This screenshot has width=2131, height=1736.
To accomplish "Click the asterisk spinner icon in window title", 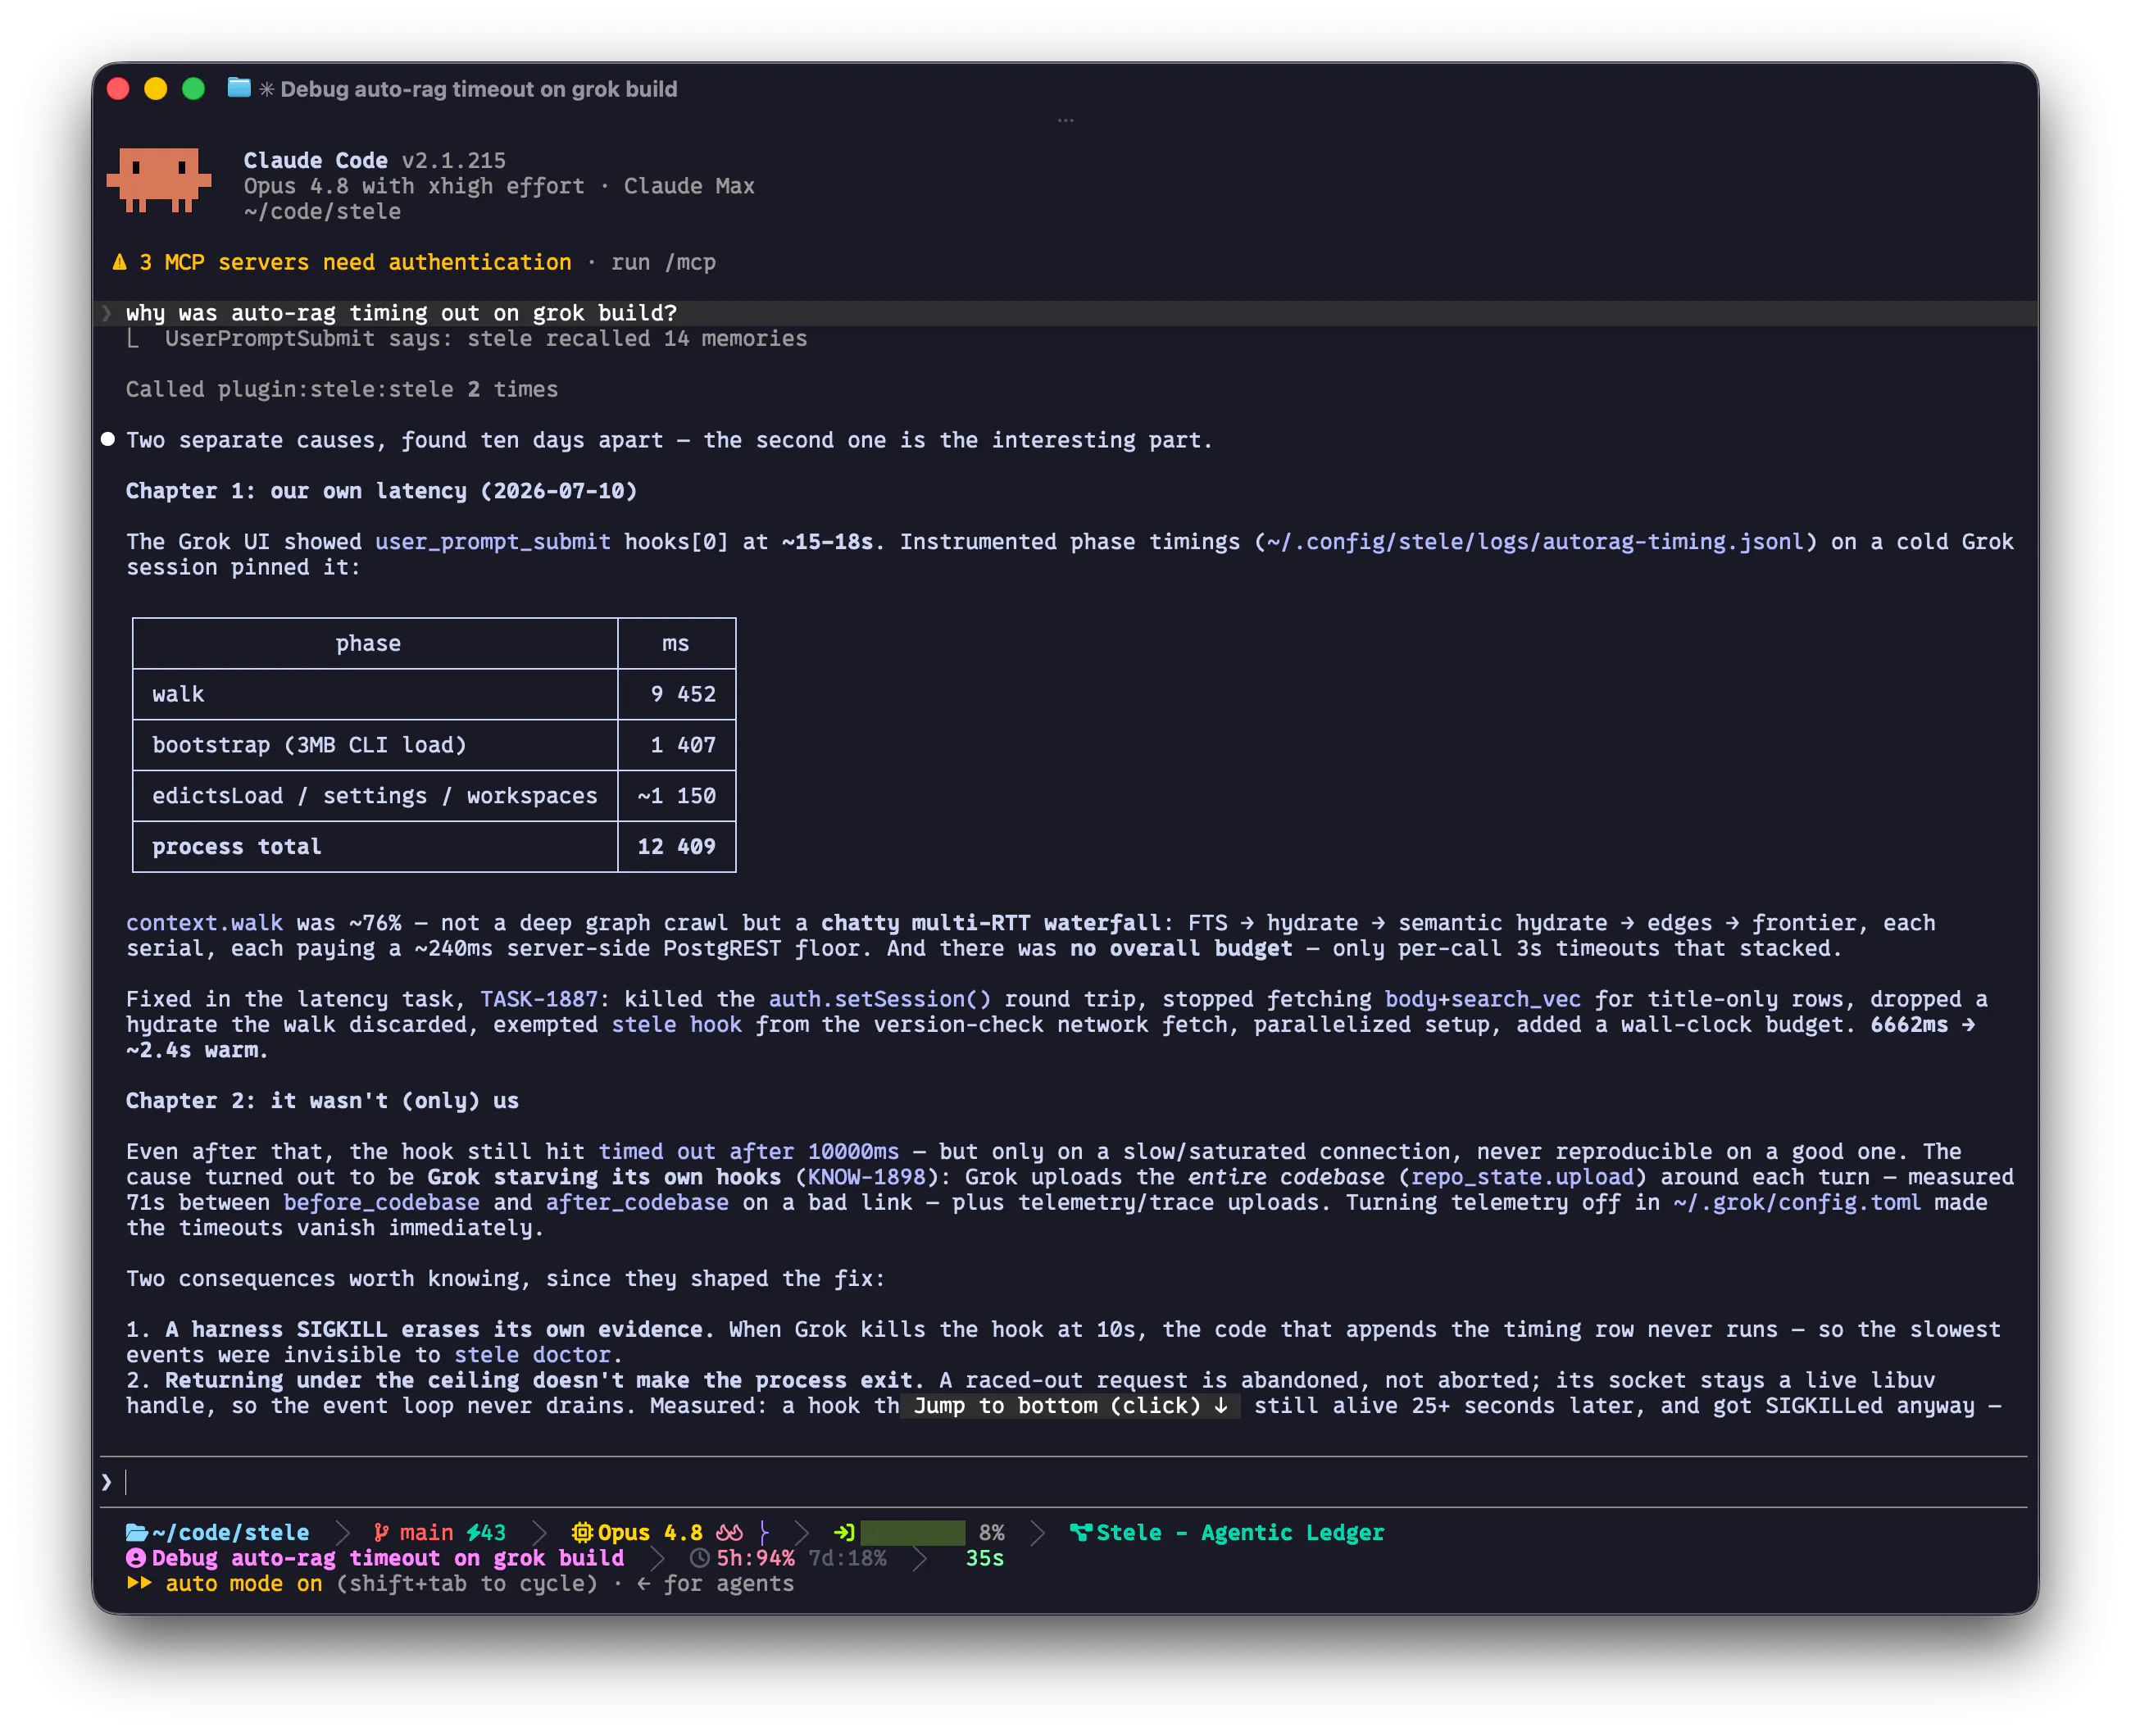I will [267, 89].
